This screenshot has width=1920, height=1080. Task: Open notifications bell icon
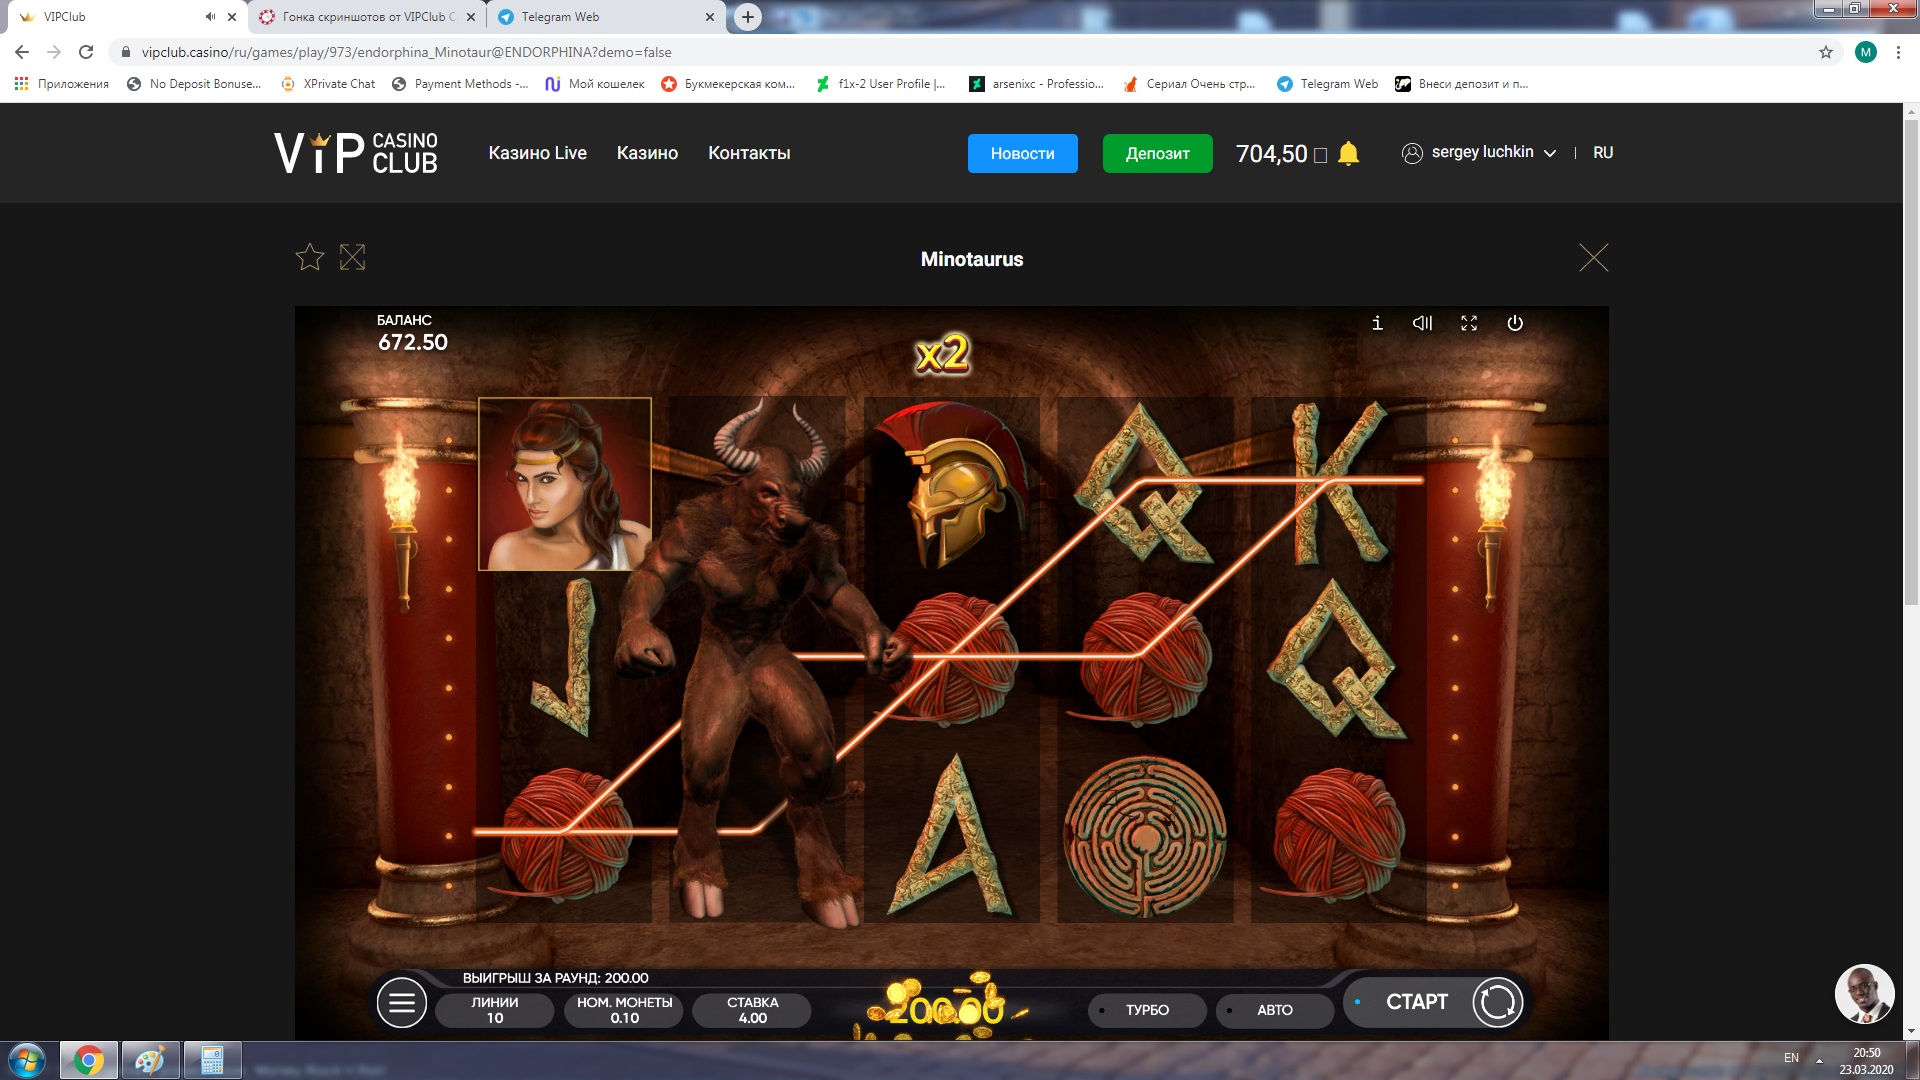[1348, 153]
